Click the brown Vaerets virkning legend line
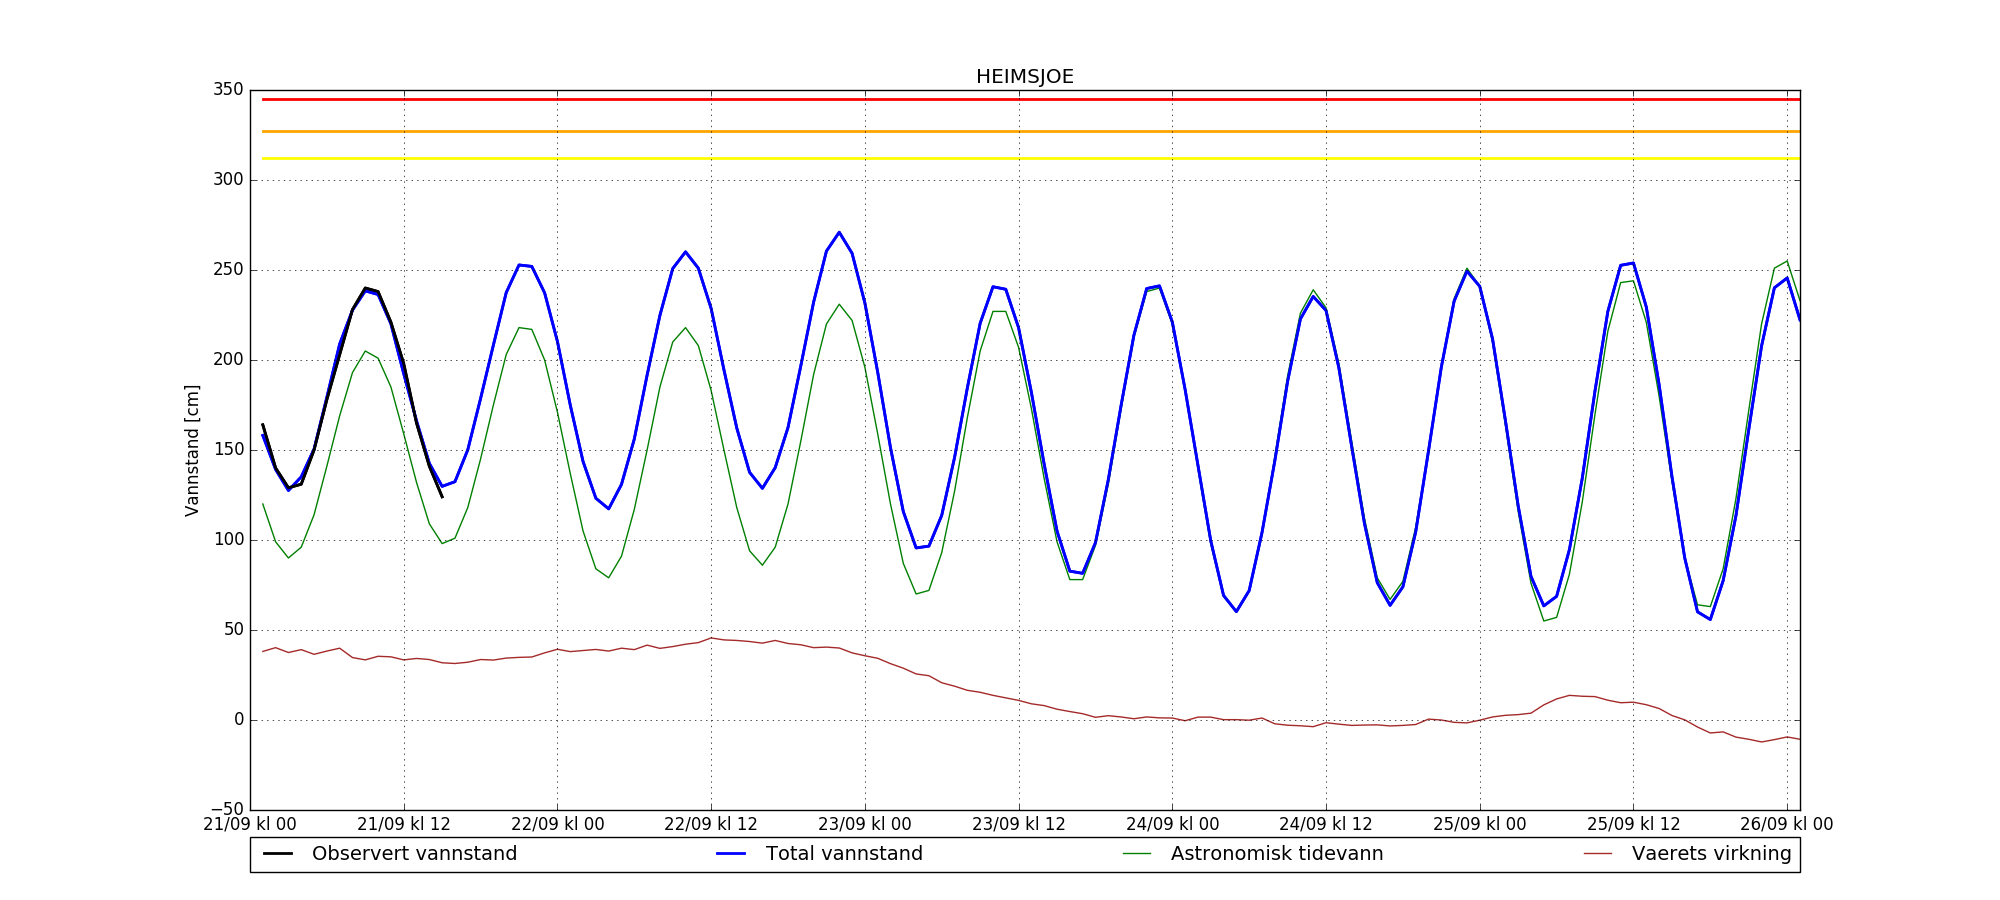Image resolution: width=2000 pixels, height=900 pixels. coord(1598,854)
